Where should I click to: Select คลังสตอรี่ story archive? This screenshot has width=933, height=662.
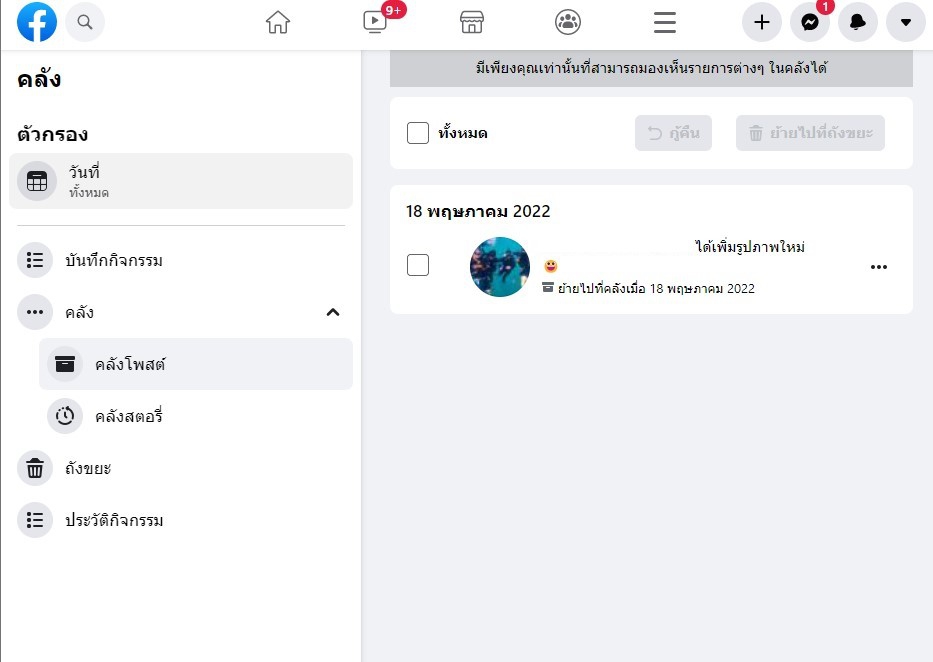196,416
